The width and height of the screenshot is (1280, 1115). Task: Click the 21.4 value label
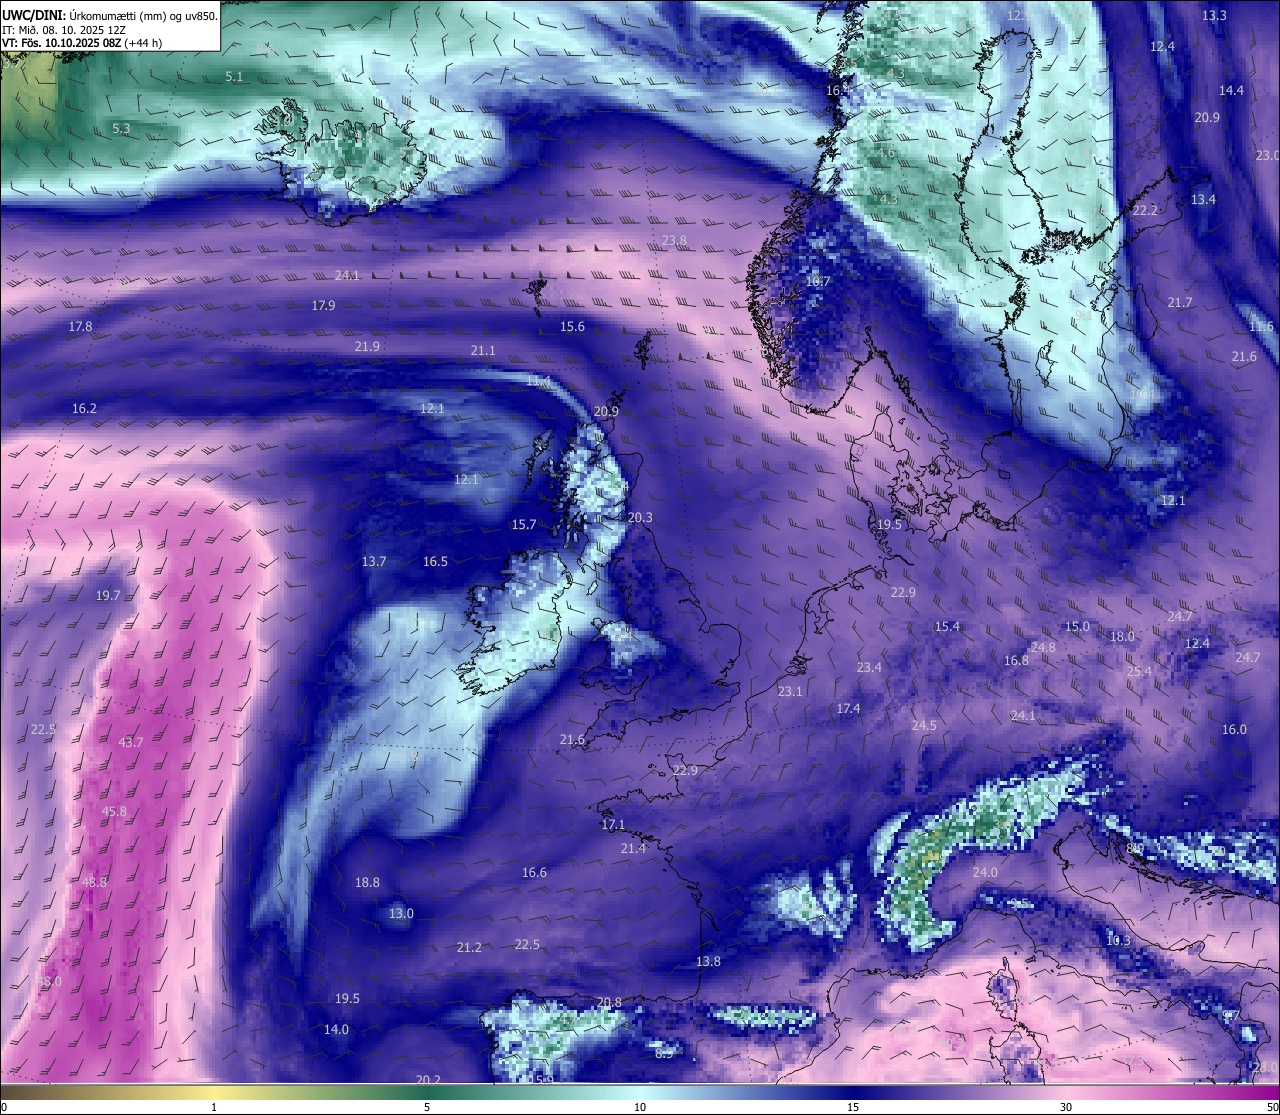tap(633, 848)
